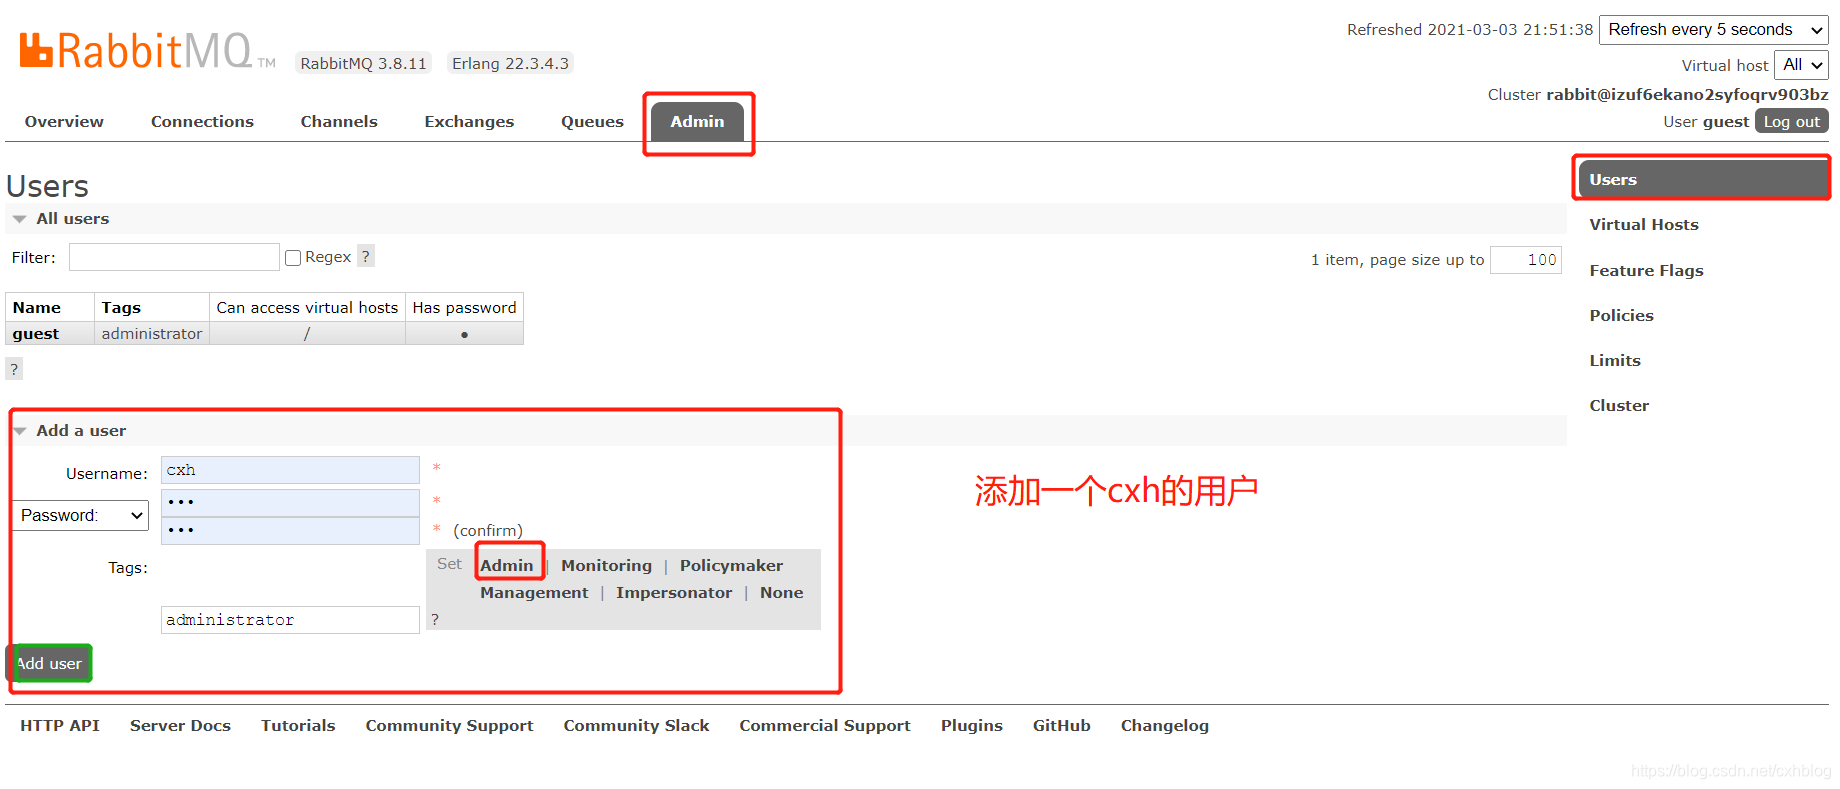
Task: Set the Admin tag
Action: (x=507, y=566)
